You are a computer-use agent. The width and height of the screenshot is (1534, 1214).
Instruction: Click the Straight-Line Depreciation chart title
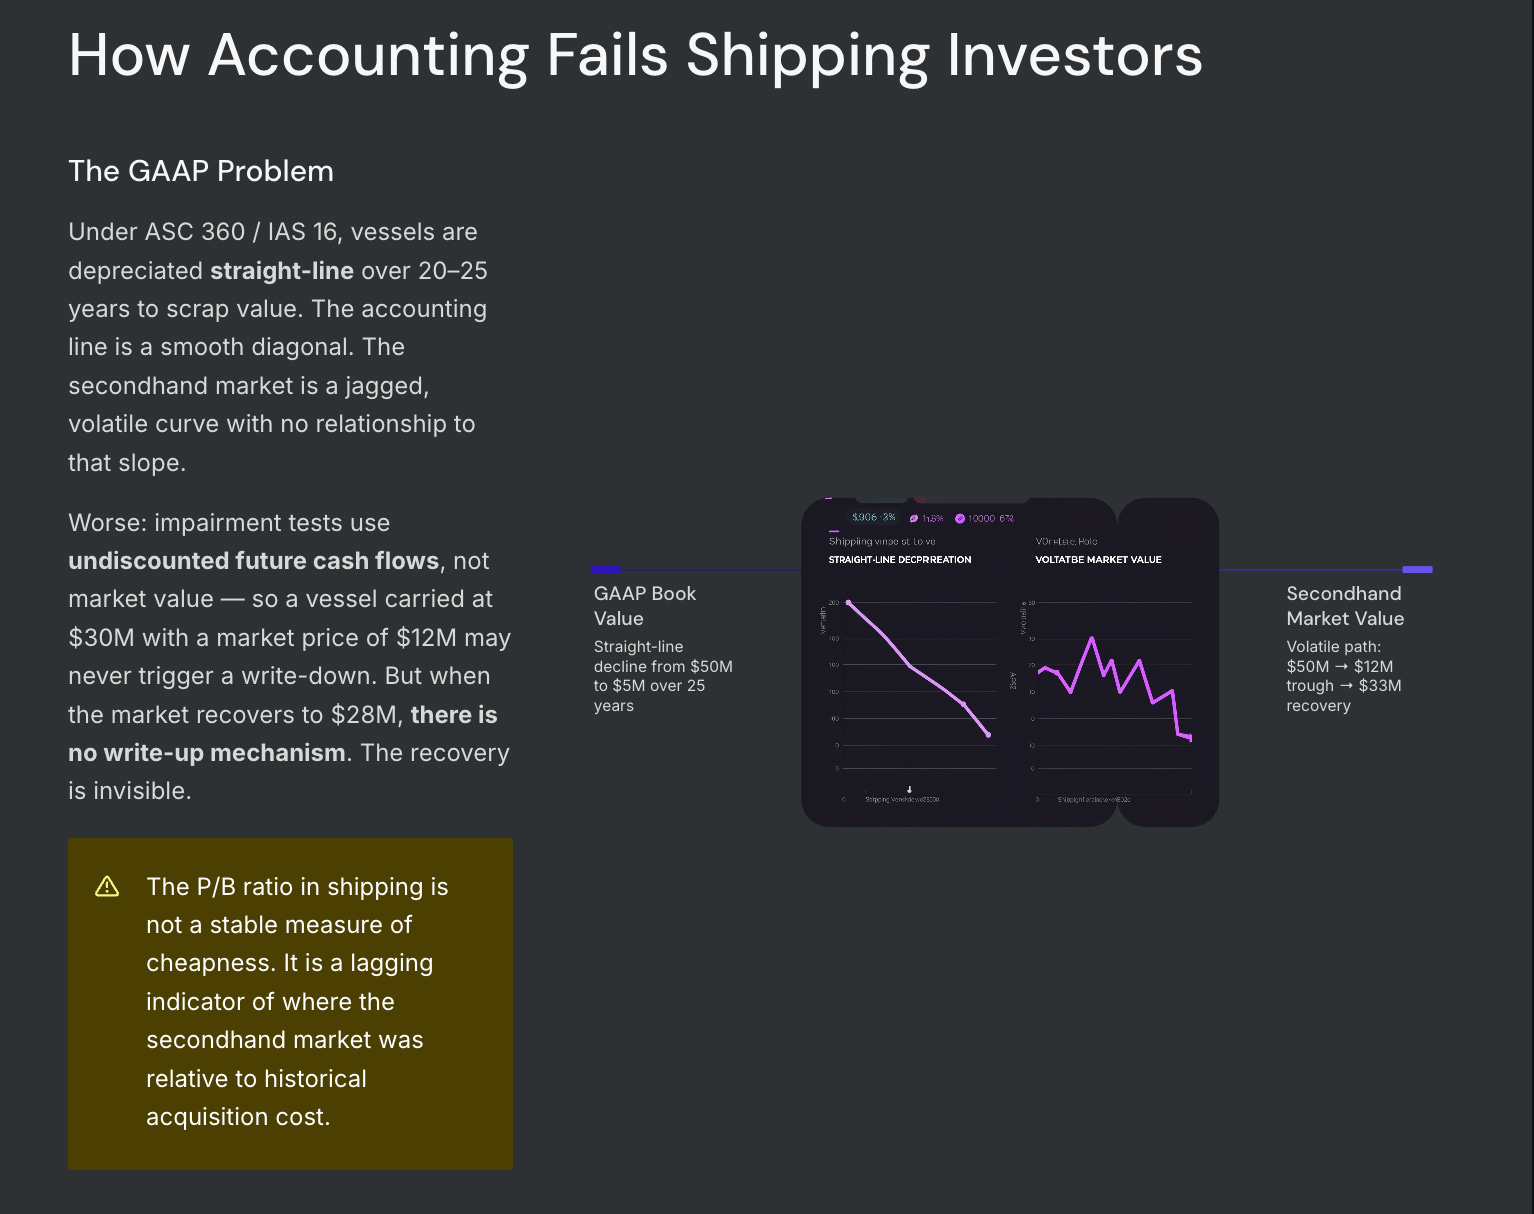[900, 559]
